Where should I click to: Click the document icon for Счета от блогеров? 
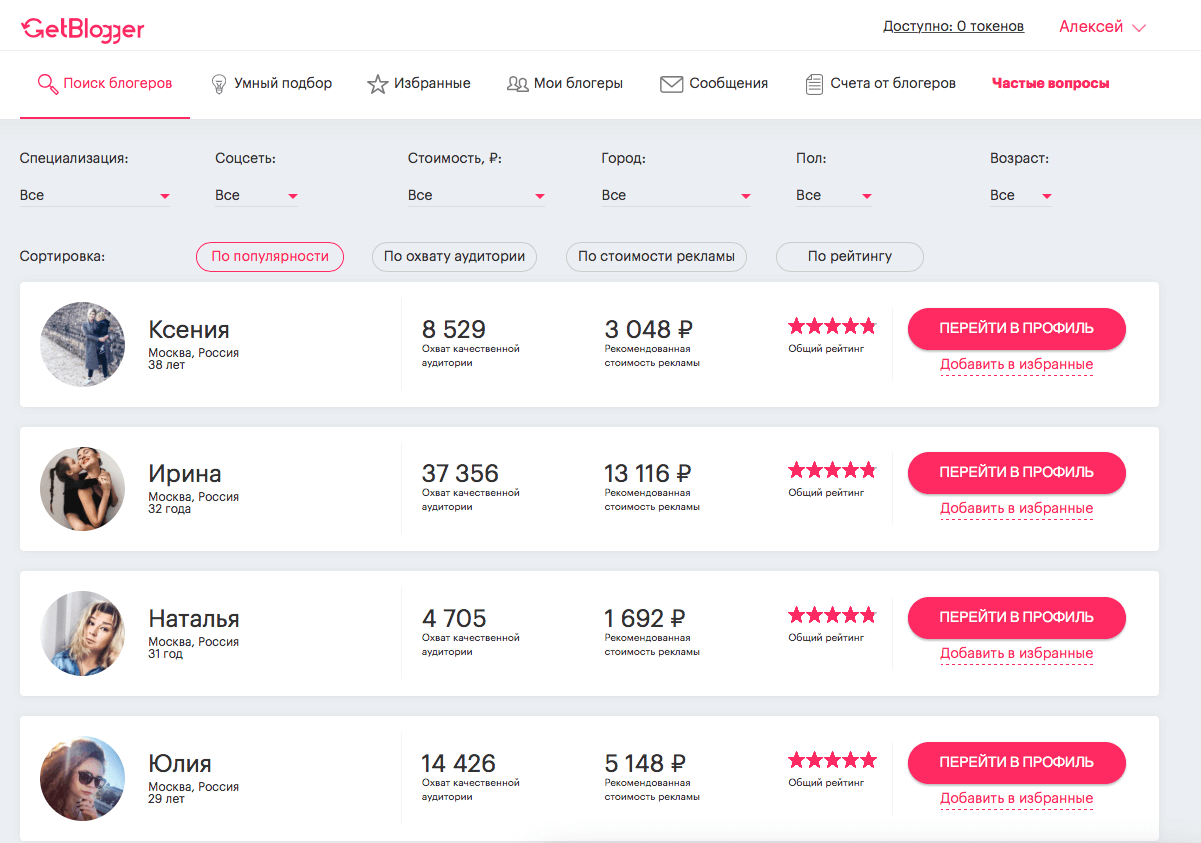point(814,84)
